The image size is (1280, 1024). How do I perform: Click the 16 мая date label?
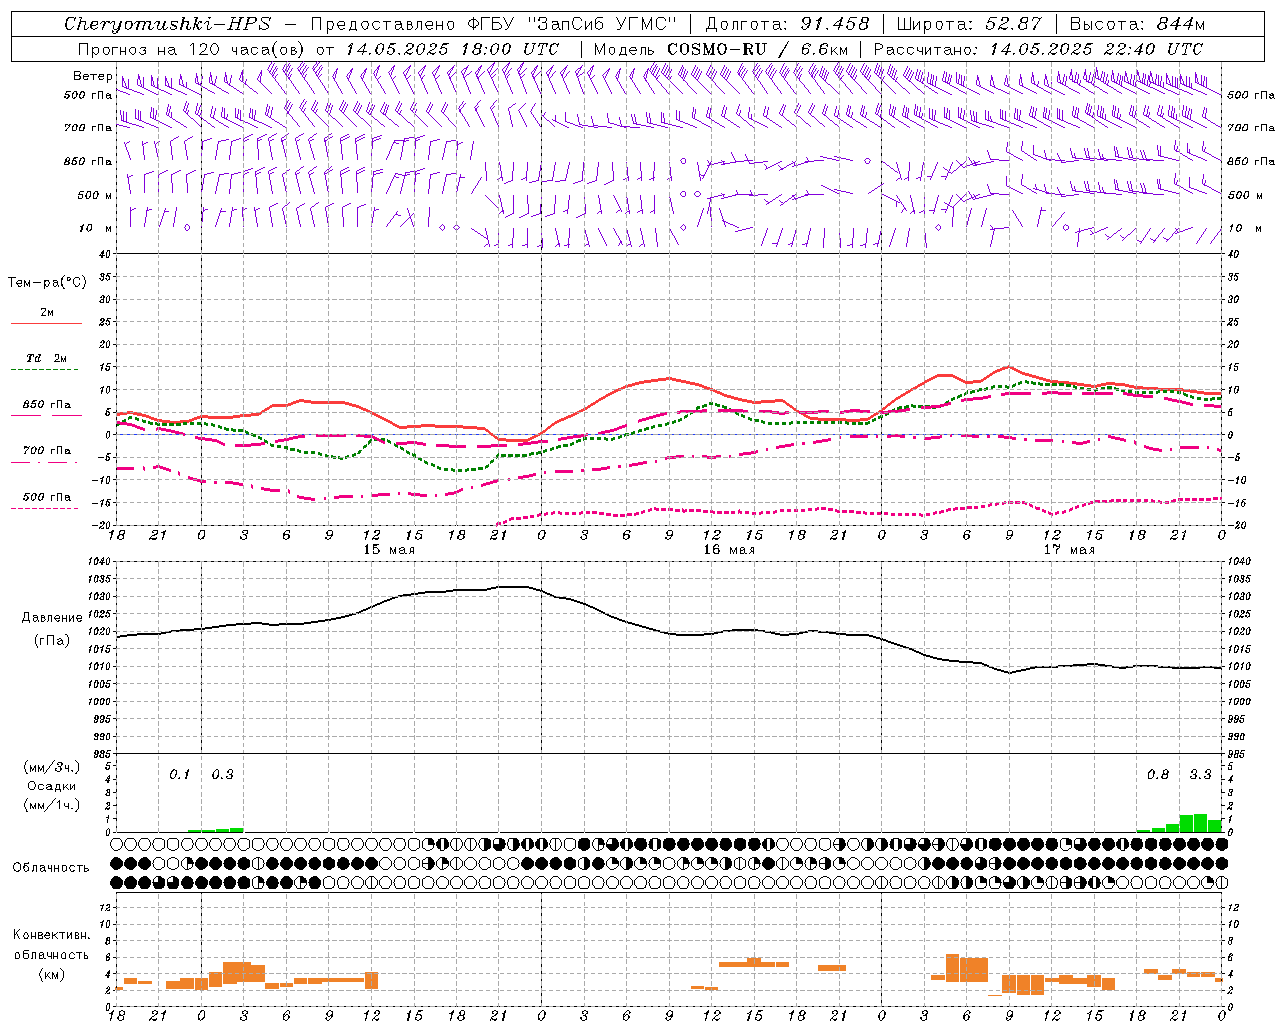pos(728,550)
